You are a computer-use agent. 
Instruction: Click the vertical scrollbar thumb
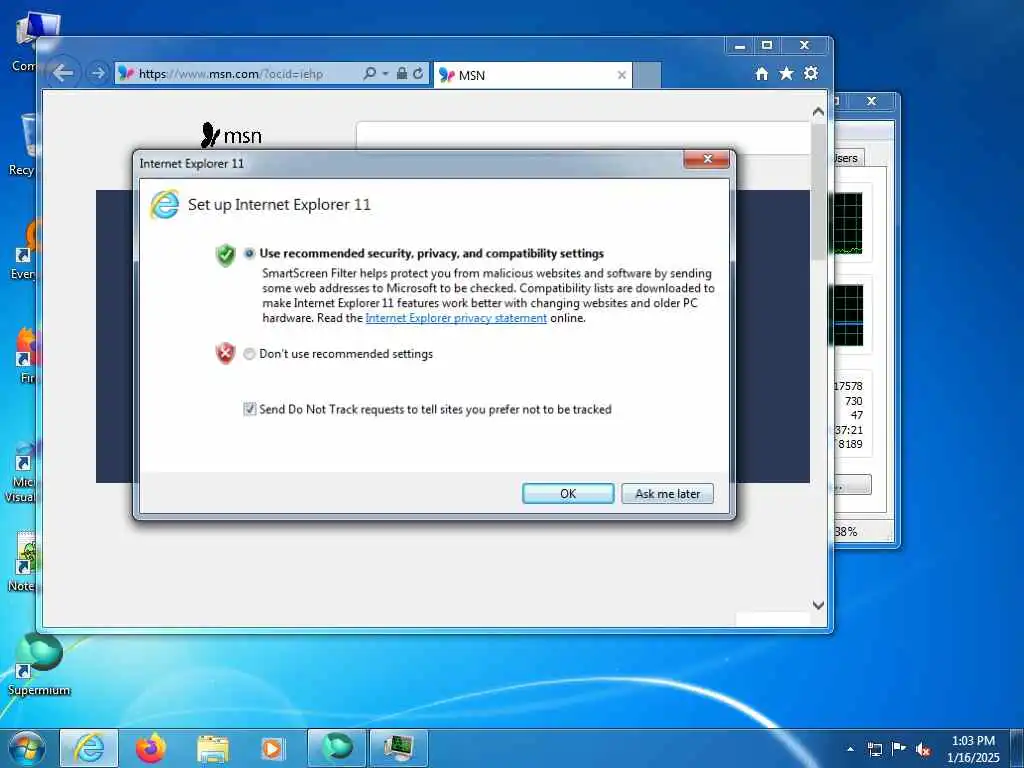point(818,191)
